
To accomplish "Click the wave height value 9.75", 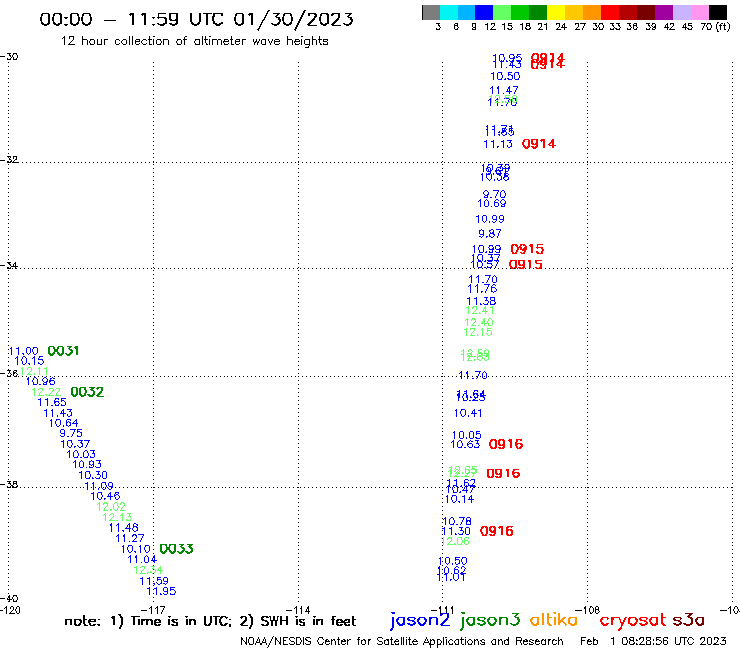I will [x=71, y=433].
